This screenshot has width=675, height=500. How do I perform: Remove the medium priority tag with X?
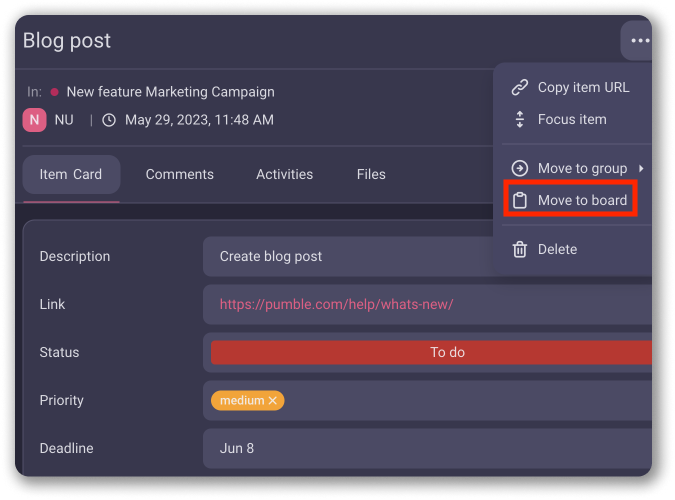coord(272,400)
